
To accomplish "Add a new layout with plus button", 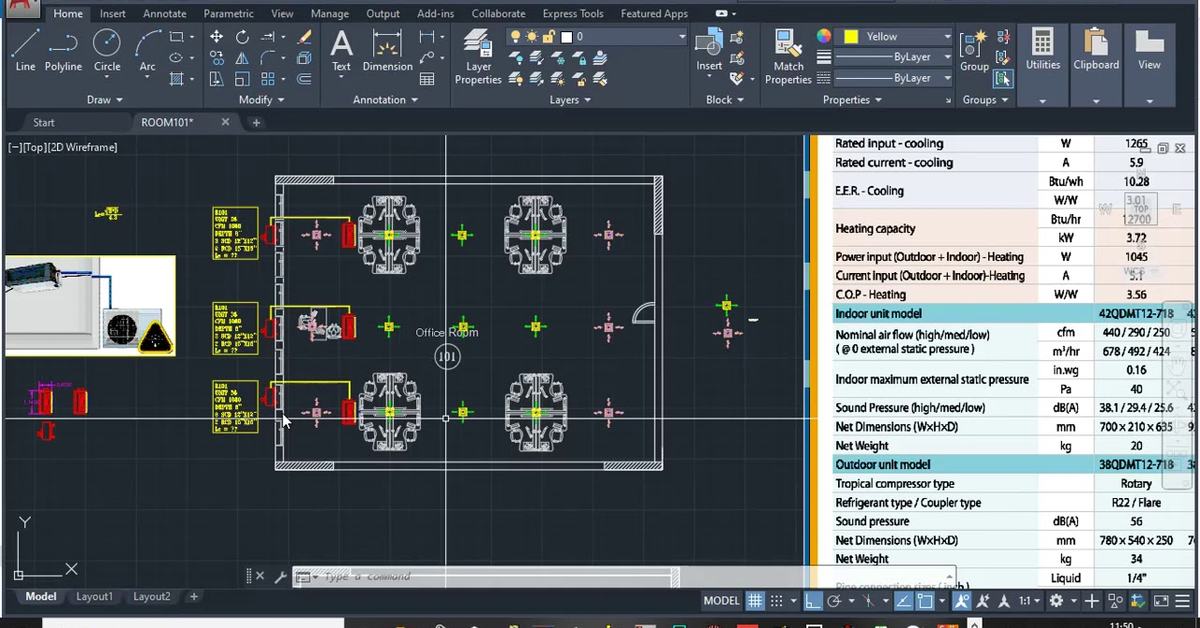I will 194,597.
